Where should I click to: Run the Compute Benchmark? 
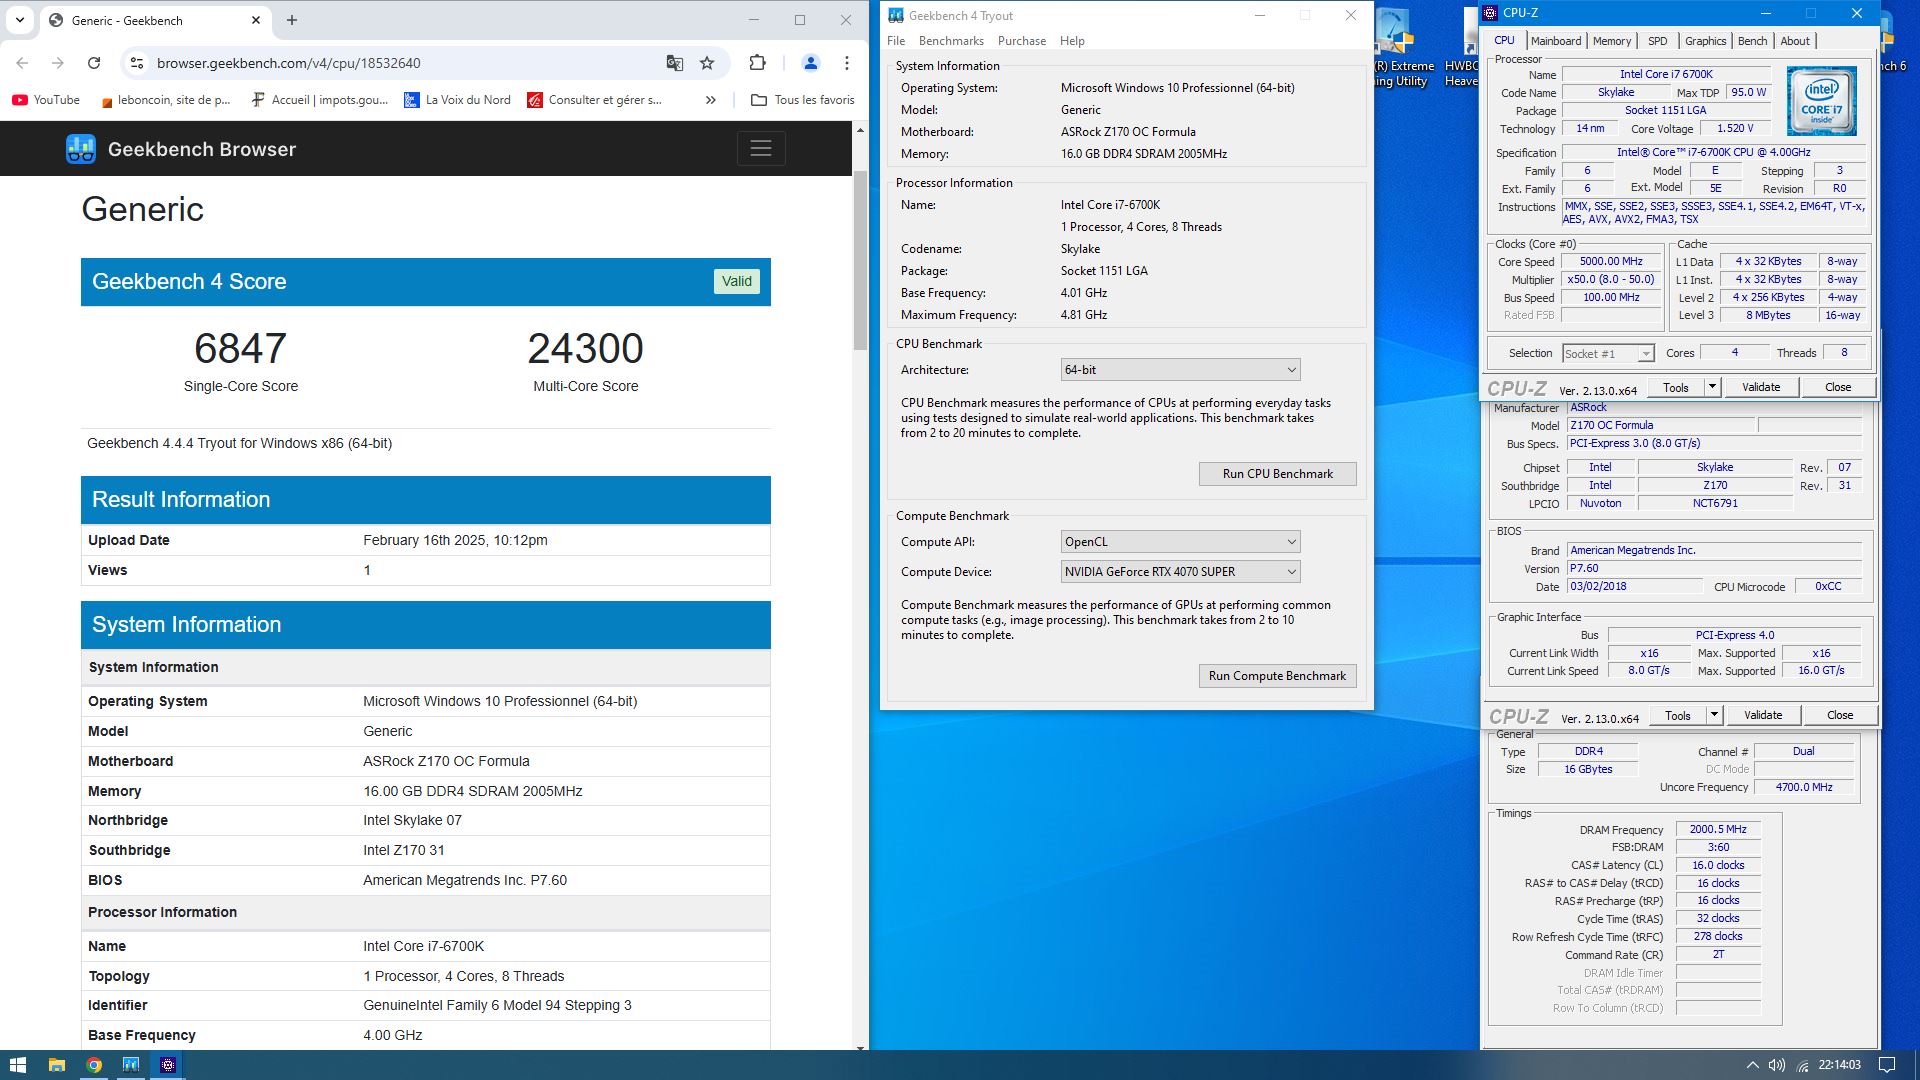(1277, 676)
